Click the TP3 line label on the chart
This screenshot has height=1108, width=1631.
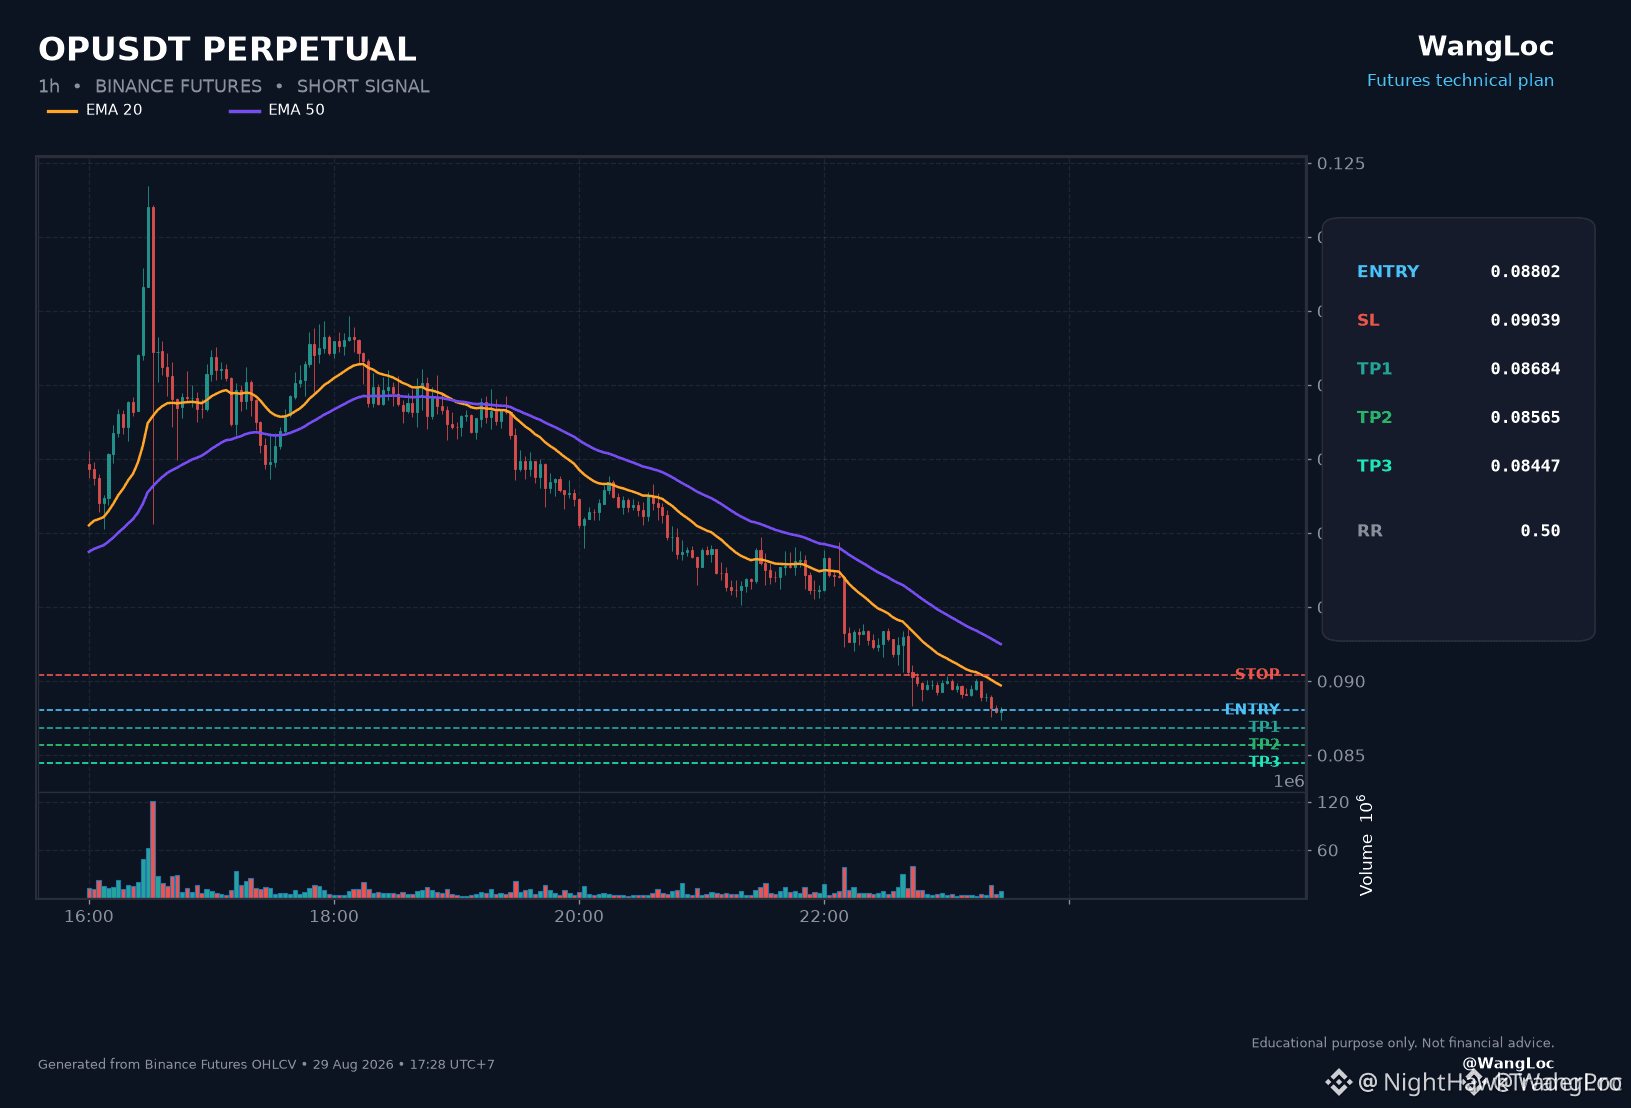[x=1264, y=763]
